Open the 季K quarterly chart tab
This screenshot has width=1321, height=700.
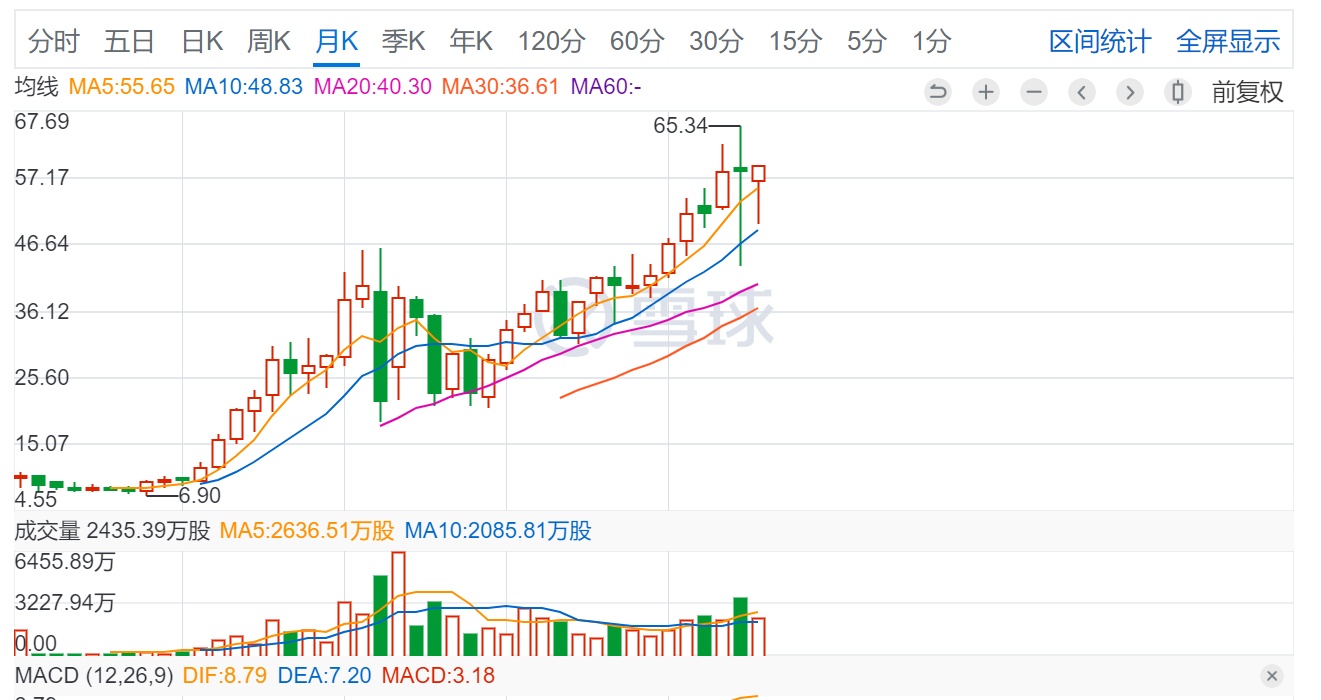point(403,42)
